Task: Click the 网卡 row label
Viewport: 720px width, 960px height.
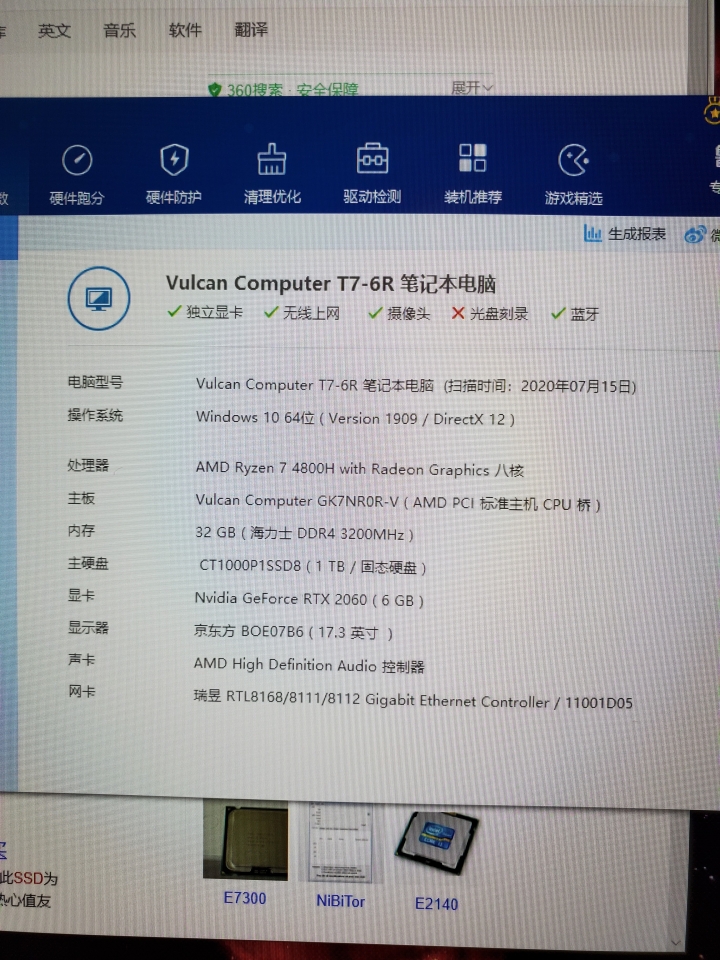Action: tap(81, 692)
